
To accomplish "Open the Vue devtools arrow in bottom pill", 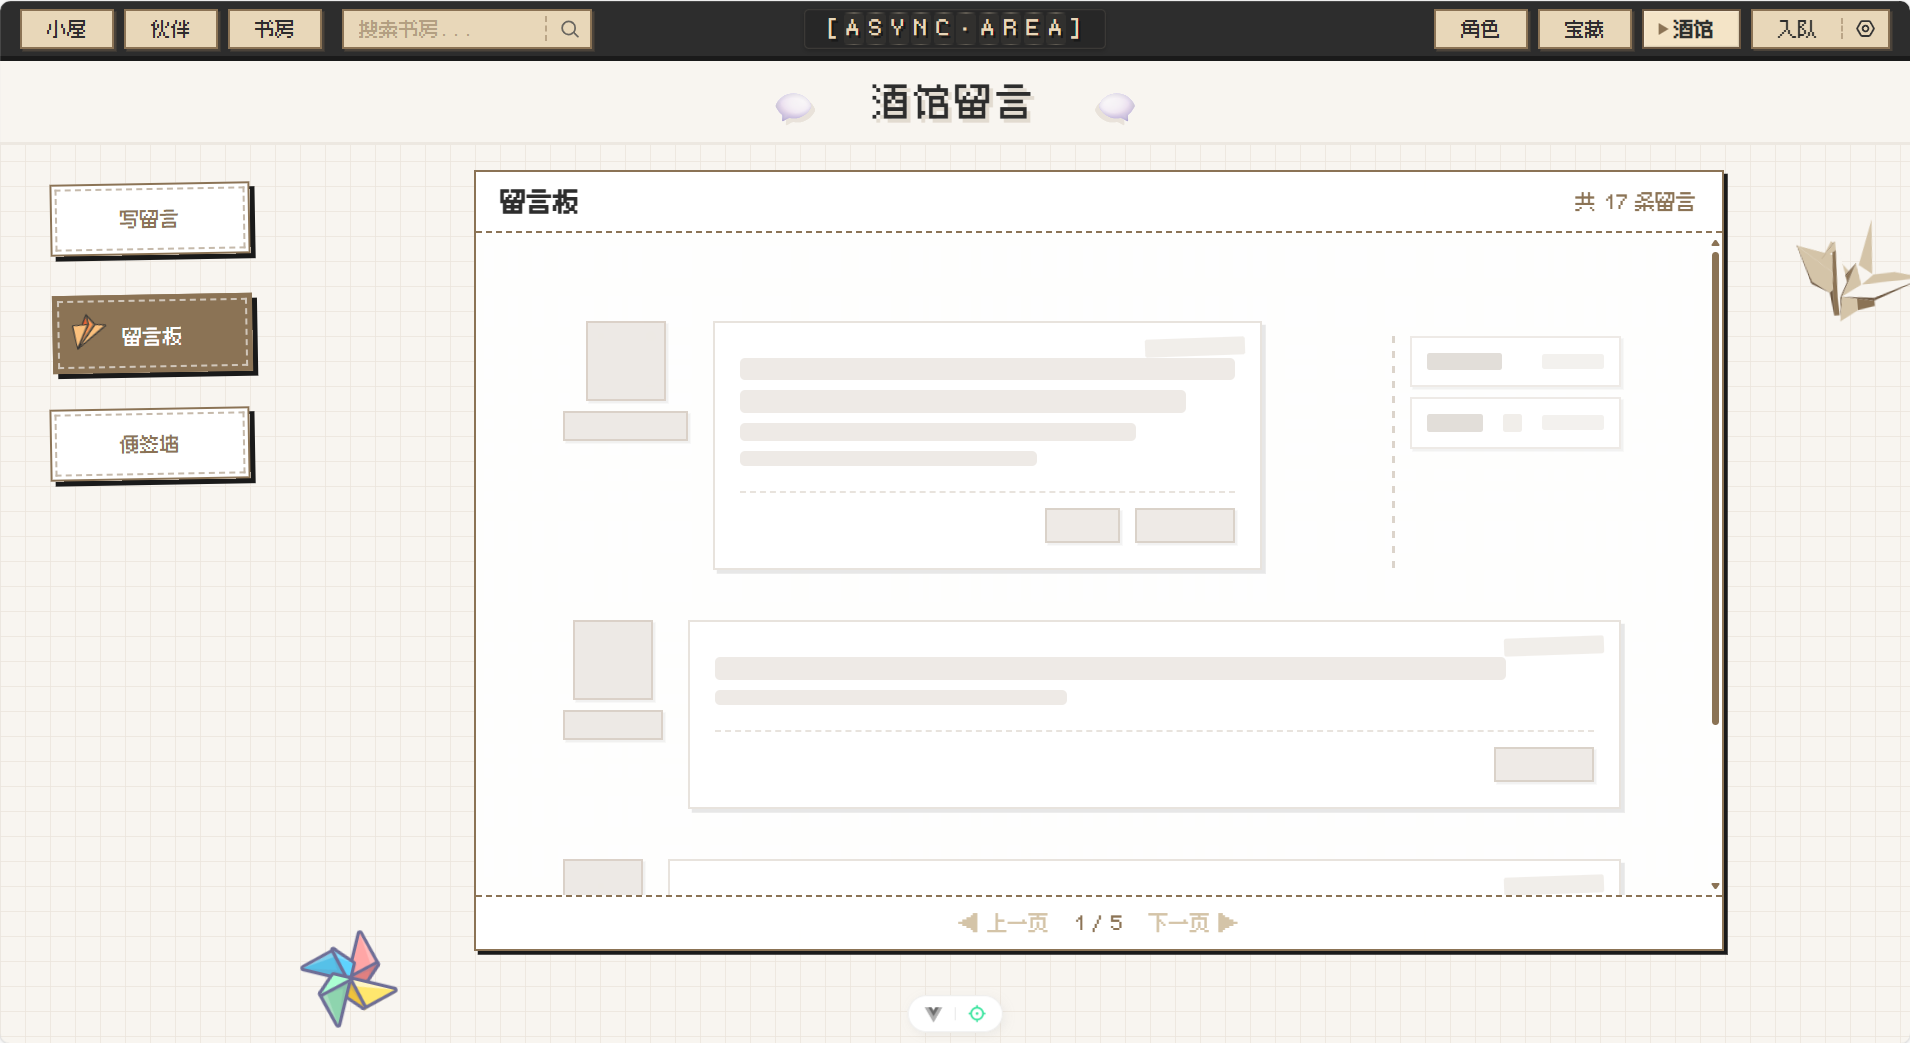I will point(934,1013).
